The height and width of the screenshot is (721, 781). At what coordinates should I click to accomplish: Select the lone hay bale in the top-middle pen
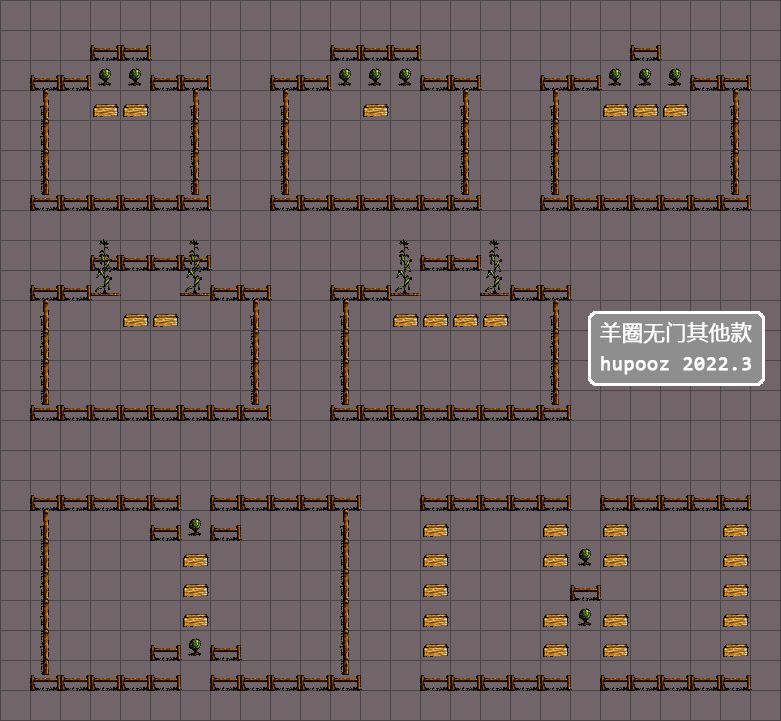point(376,110)
